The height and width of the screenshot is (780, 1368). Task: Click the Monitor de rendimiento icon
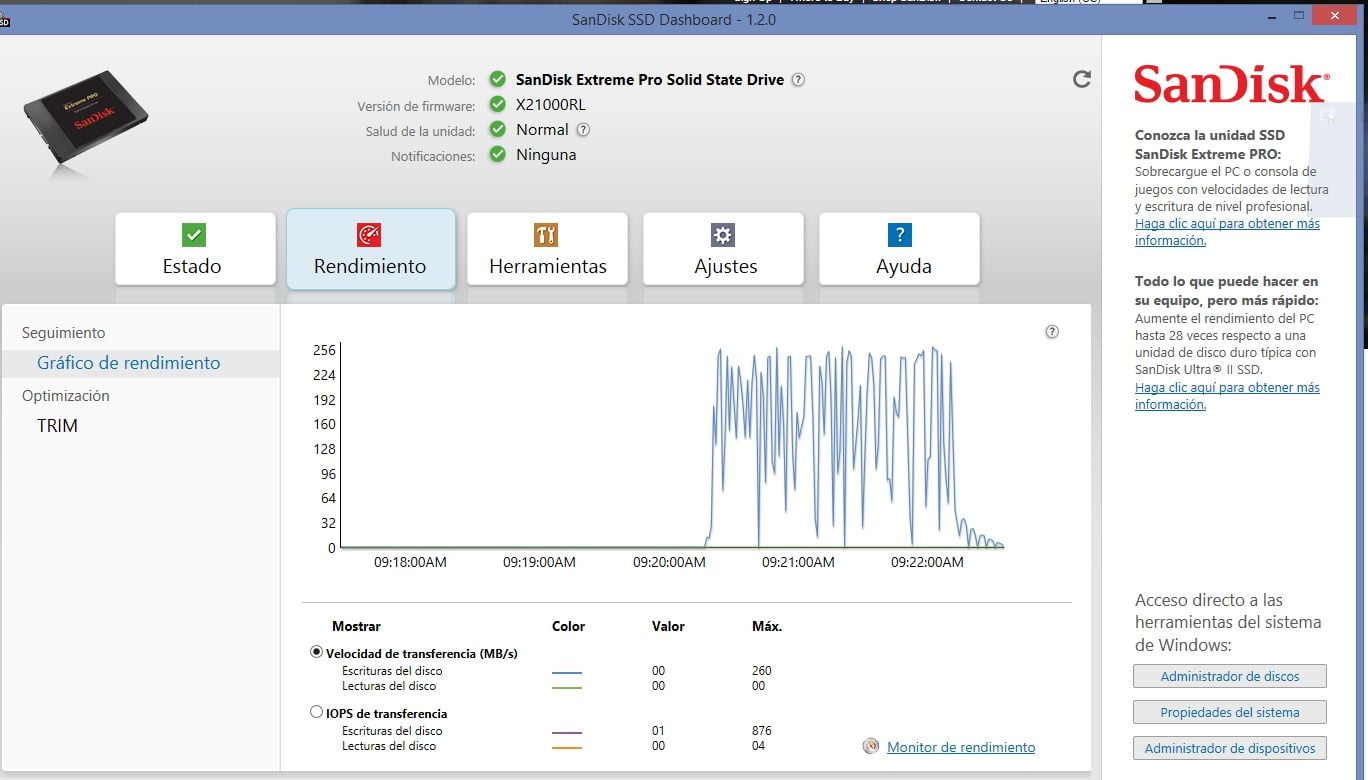pos(871,746)
